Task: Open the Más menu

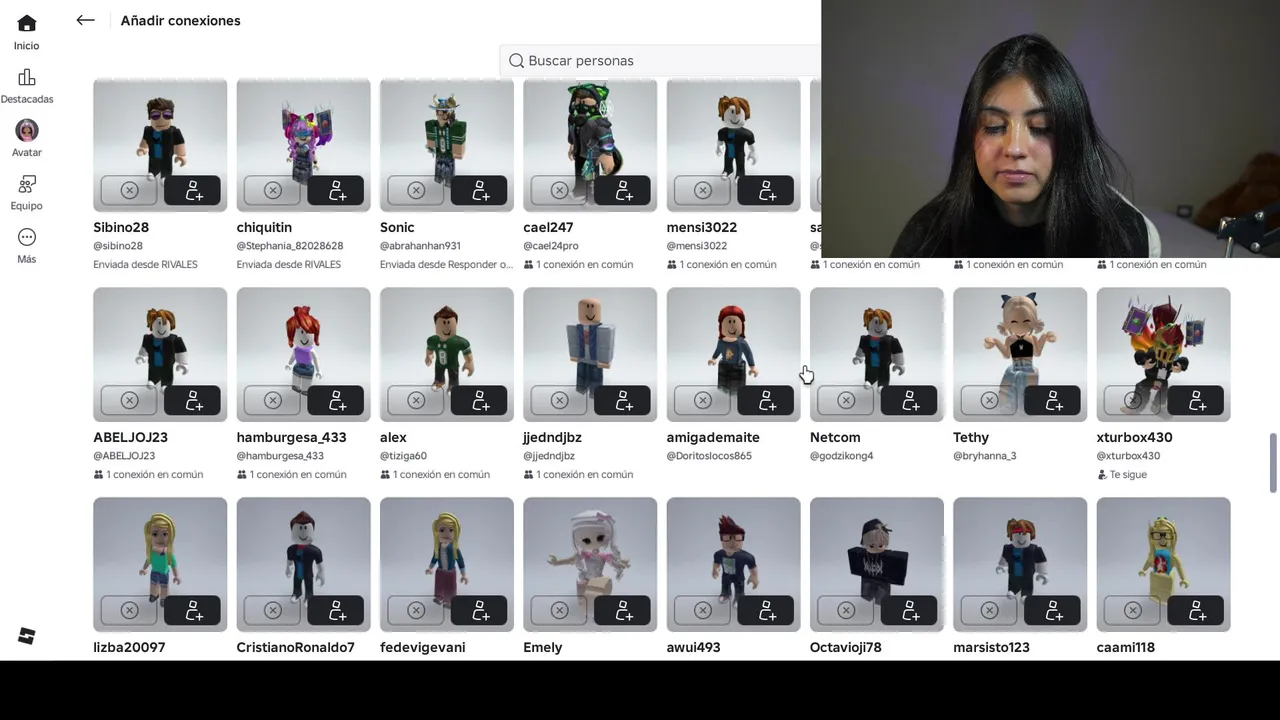Action: point(27,246)
